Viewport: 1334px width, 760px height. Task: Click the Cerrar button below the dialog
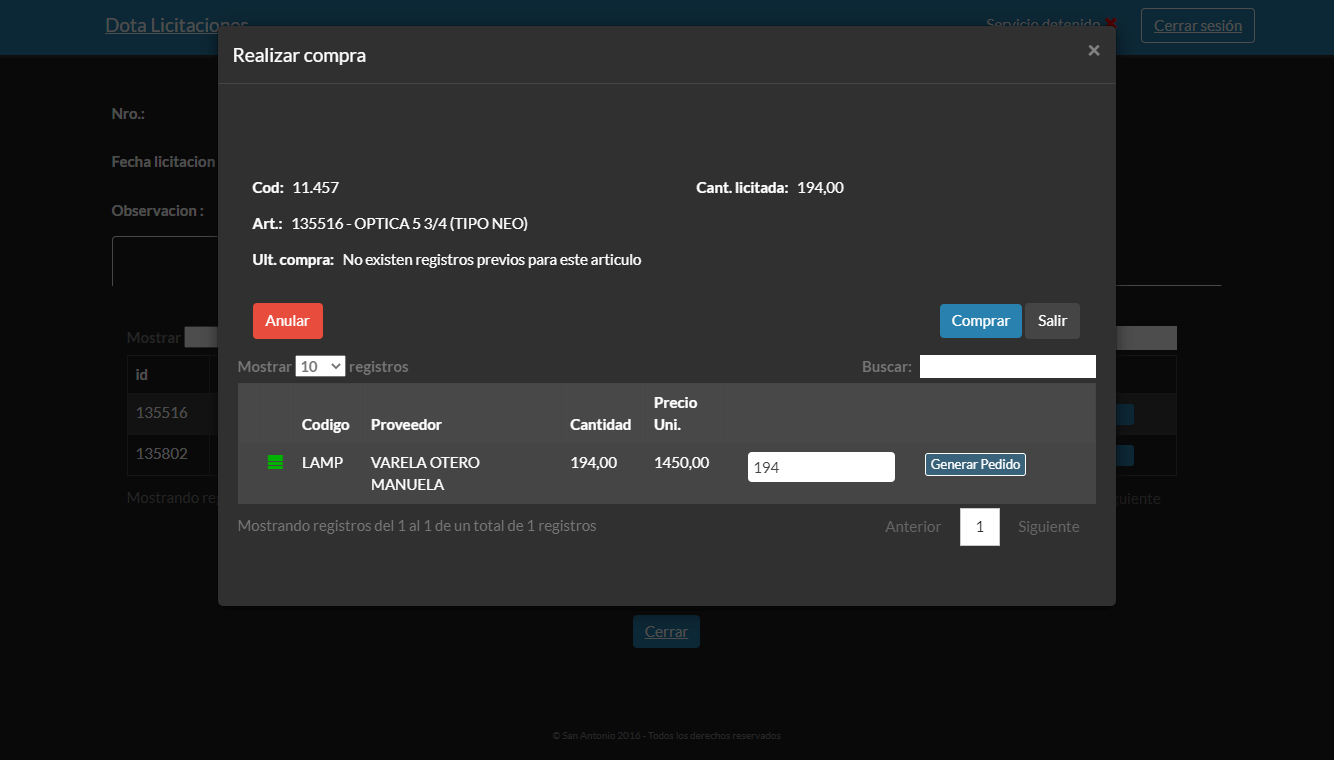[x=666, y=632]
